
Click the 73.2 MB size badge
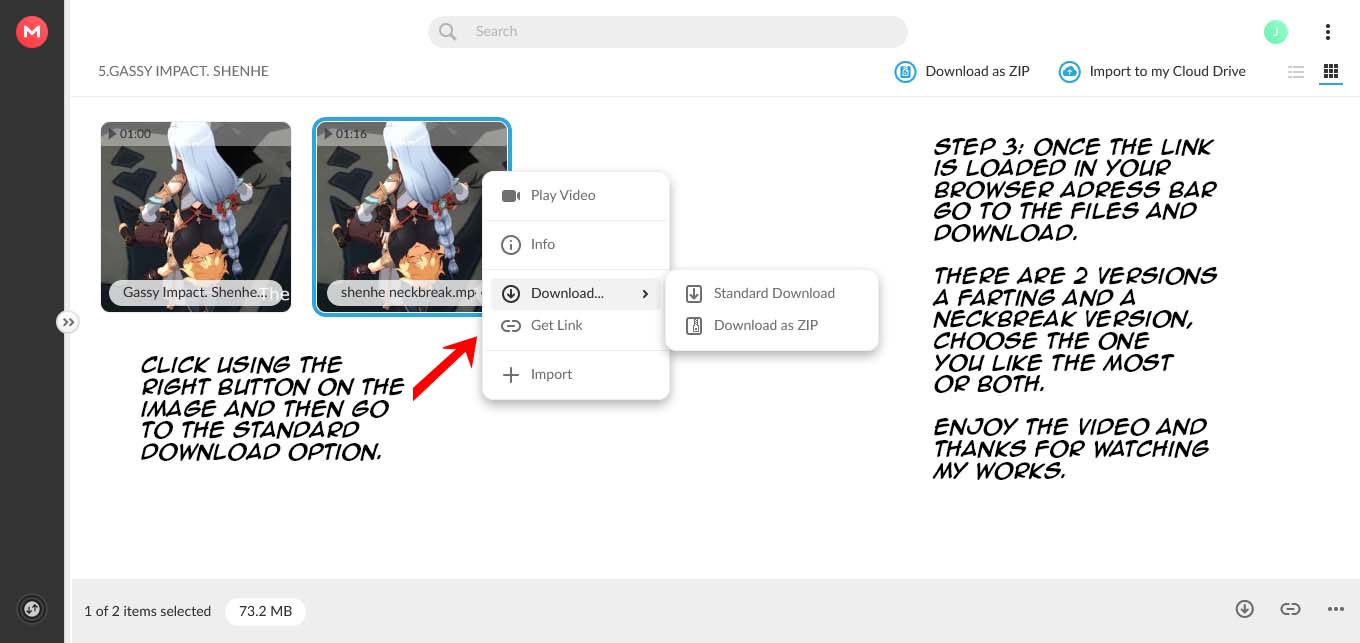266,611
